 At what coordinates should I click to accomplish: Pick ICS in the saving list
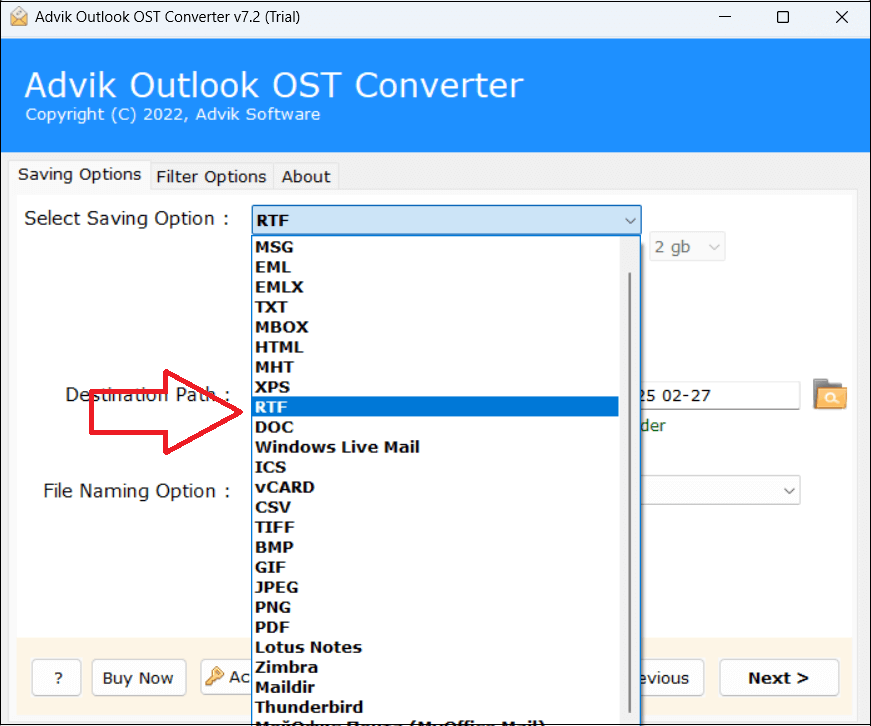coord(435,467)
